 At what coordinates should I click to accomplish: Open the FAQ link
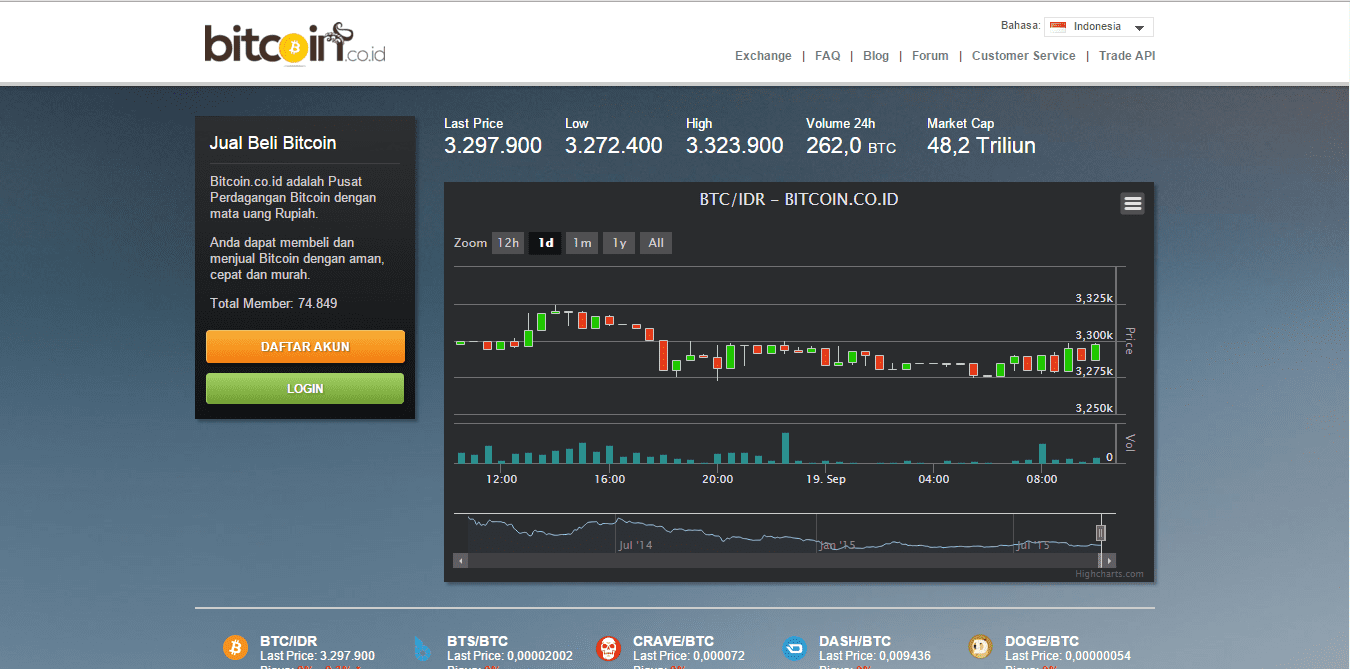pos(828,56)
